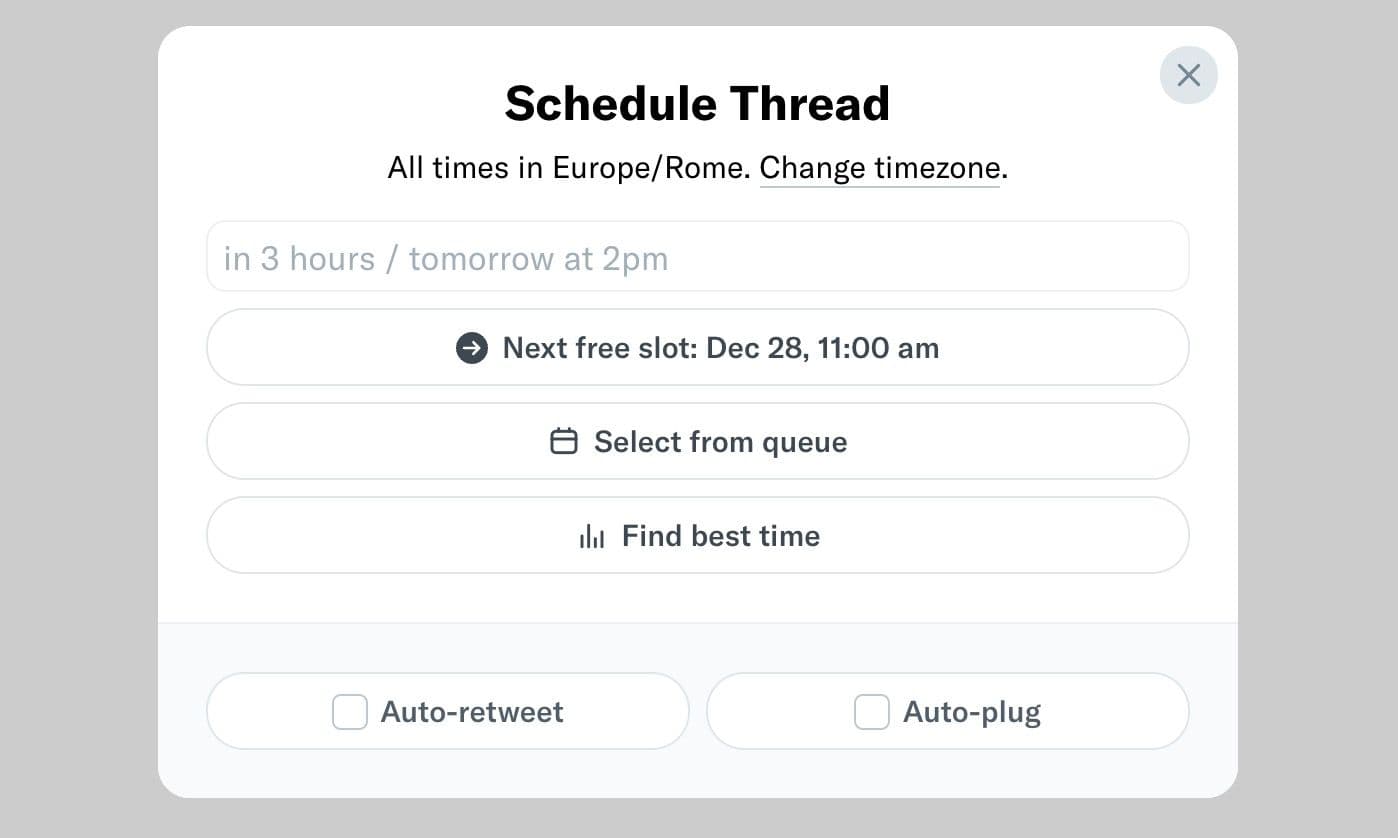Toggle the Auto-plug pill button label
This screenshot has height=838, width=1398.
(972, 712)
